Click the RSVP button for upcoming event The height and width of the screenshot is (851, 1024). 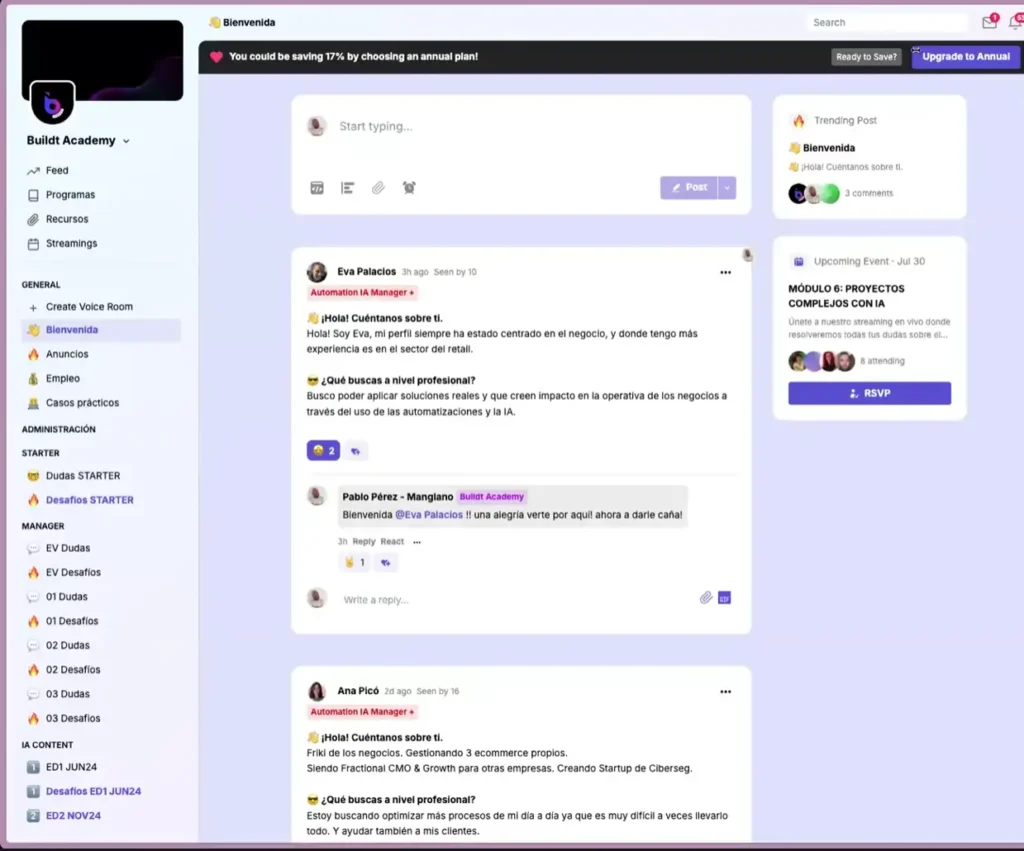pyautogui.click(x=869, y=393)
